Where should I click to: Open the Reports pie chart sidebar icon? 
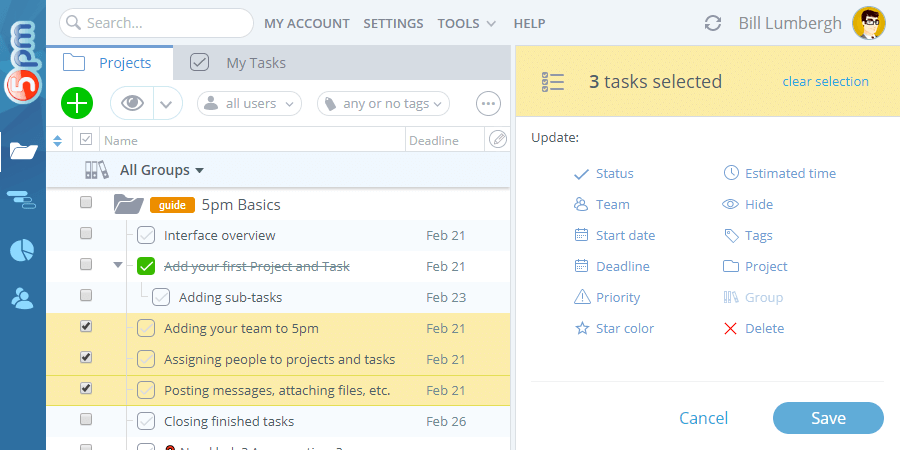[x=22, y=250]
